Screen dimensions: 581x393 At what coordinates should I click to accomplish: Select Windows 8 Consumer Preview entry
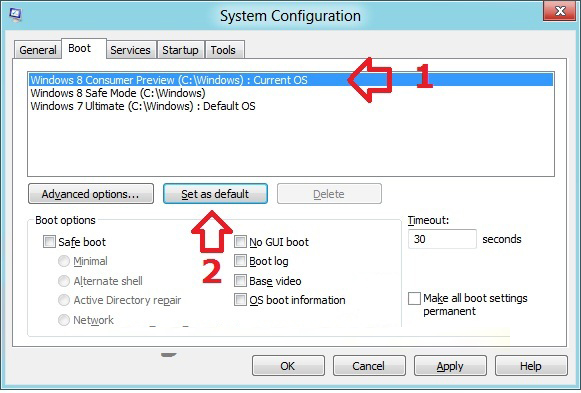point(291,80)
